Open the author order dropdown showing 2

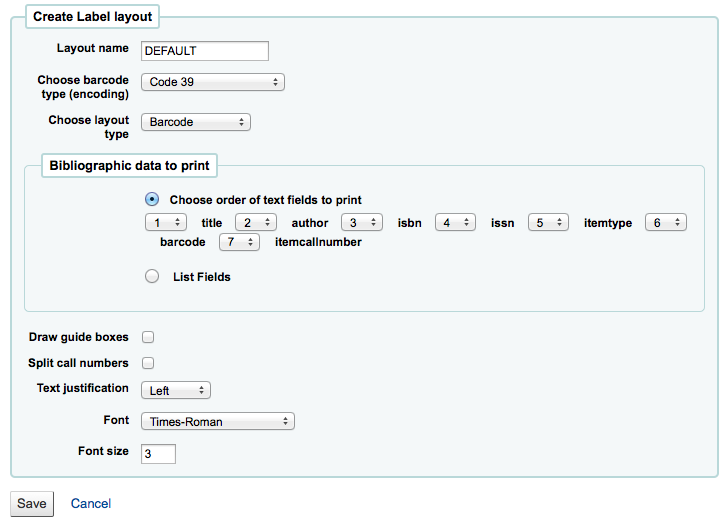256,223
